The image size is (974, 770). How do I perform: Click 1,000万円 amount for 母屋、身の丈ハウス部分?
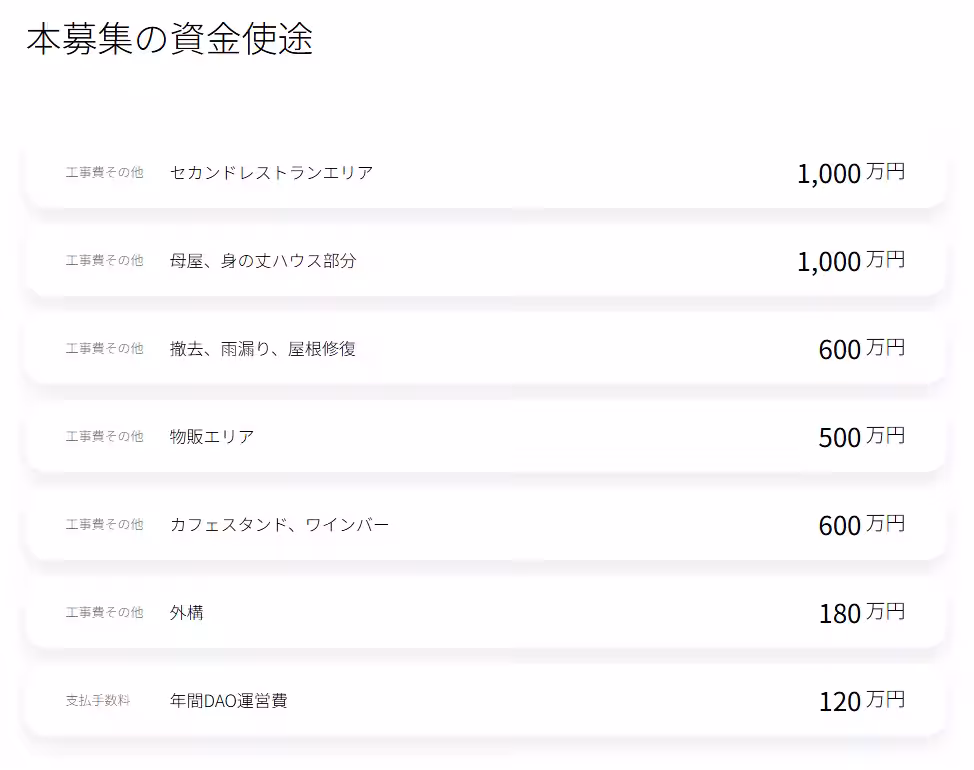[850, 261]
